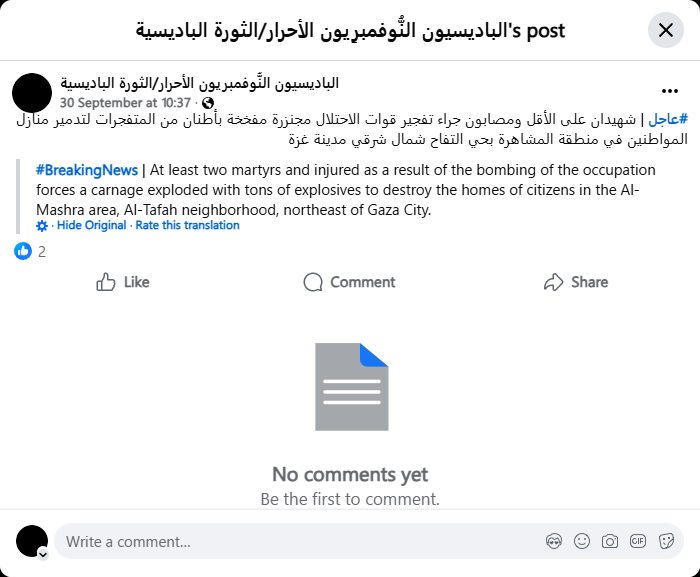Click the translation settings gear icon
The height and width of the screenshot is (577, 700).
point(42,226)
